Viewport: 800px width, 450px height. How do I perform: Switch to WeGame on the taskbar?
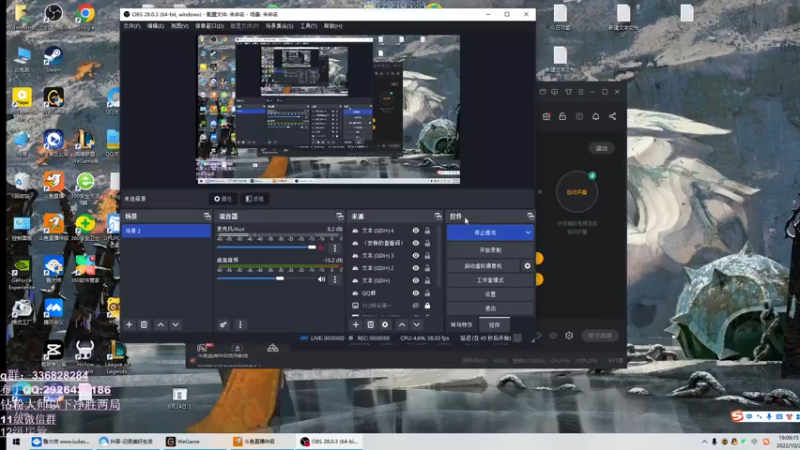184,442
